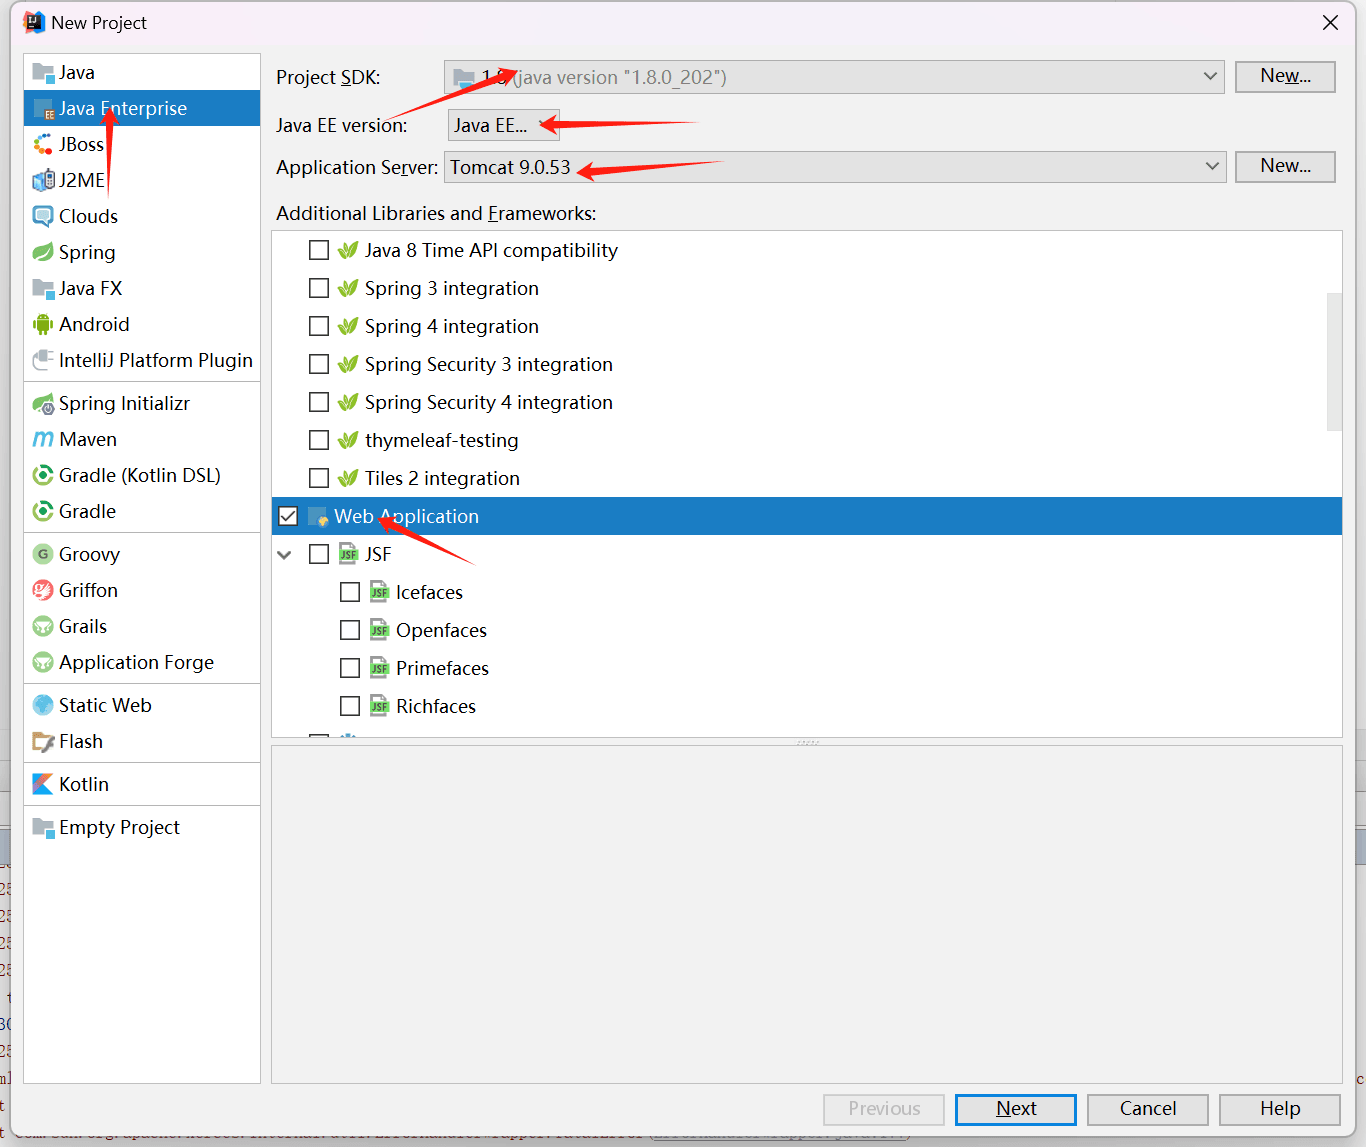Screen dimensions: 1366x1147
Task: Pick the Spring leaf icon
Action: pyautogui.click(x=43, y=252)
